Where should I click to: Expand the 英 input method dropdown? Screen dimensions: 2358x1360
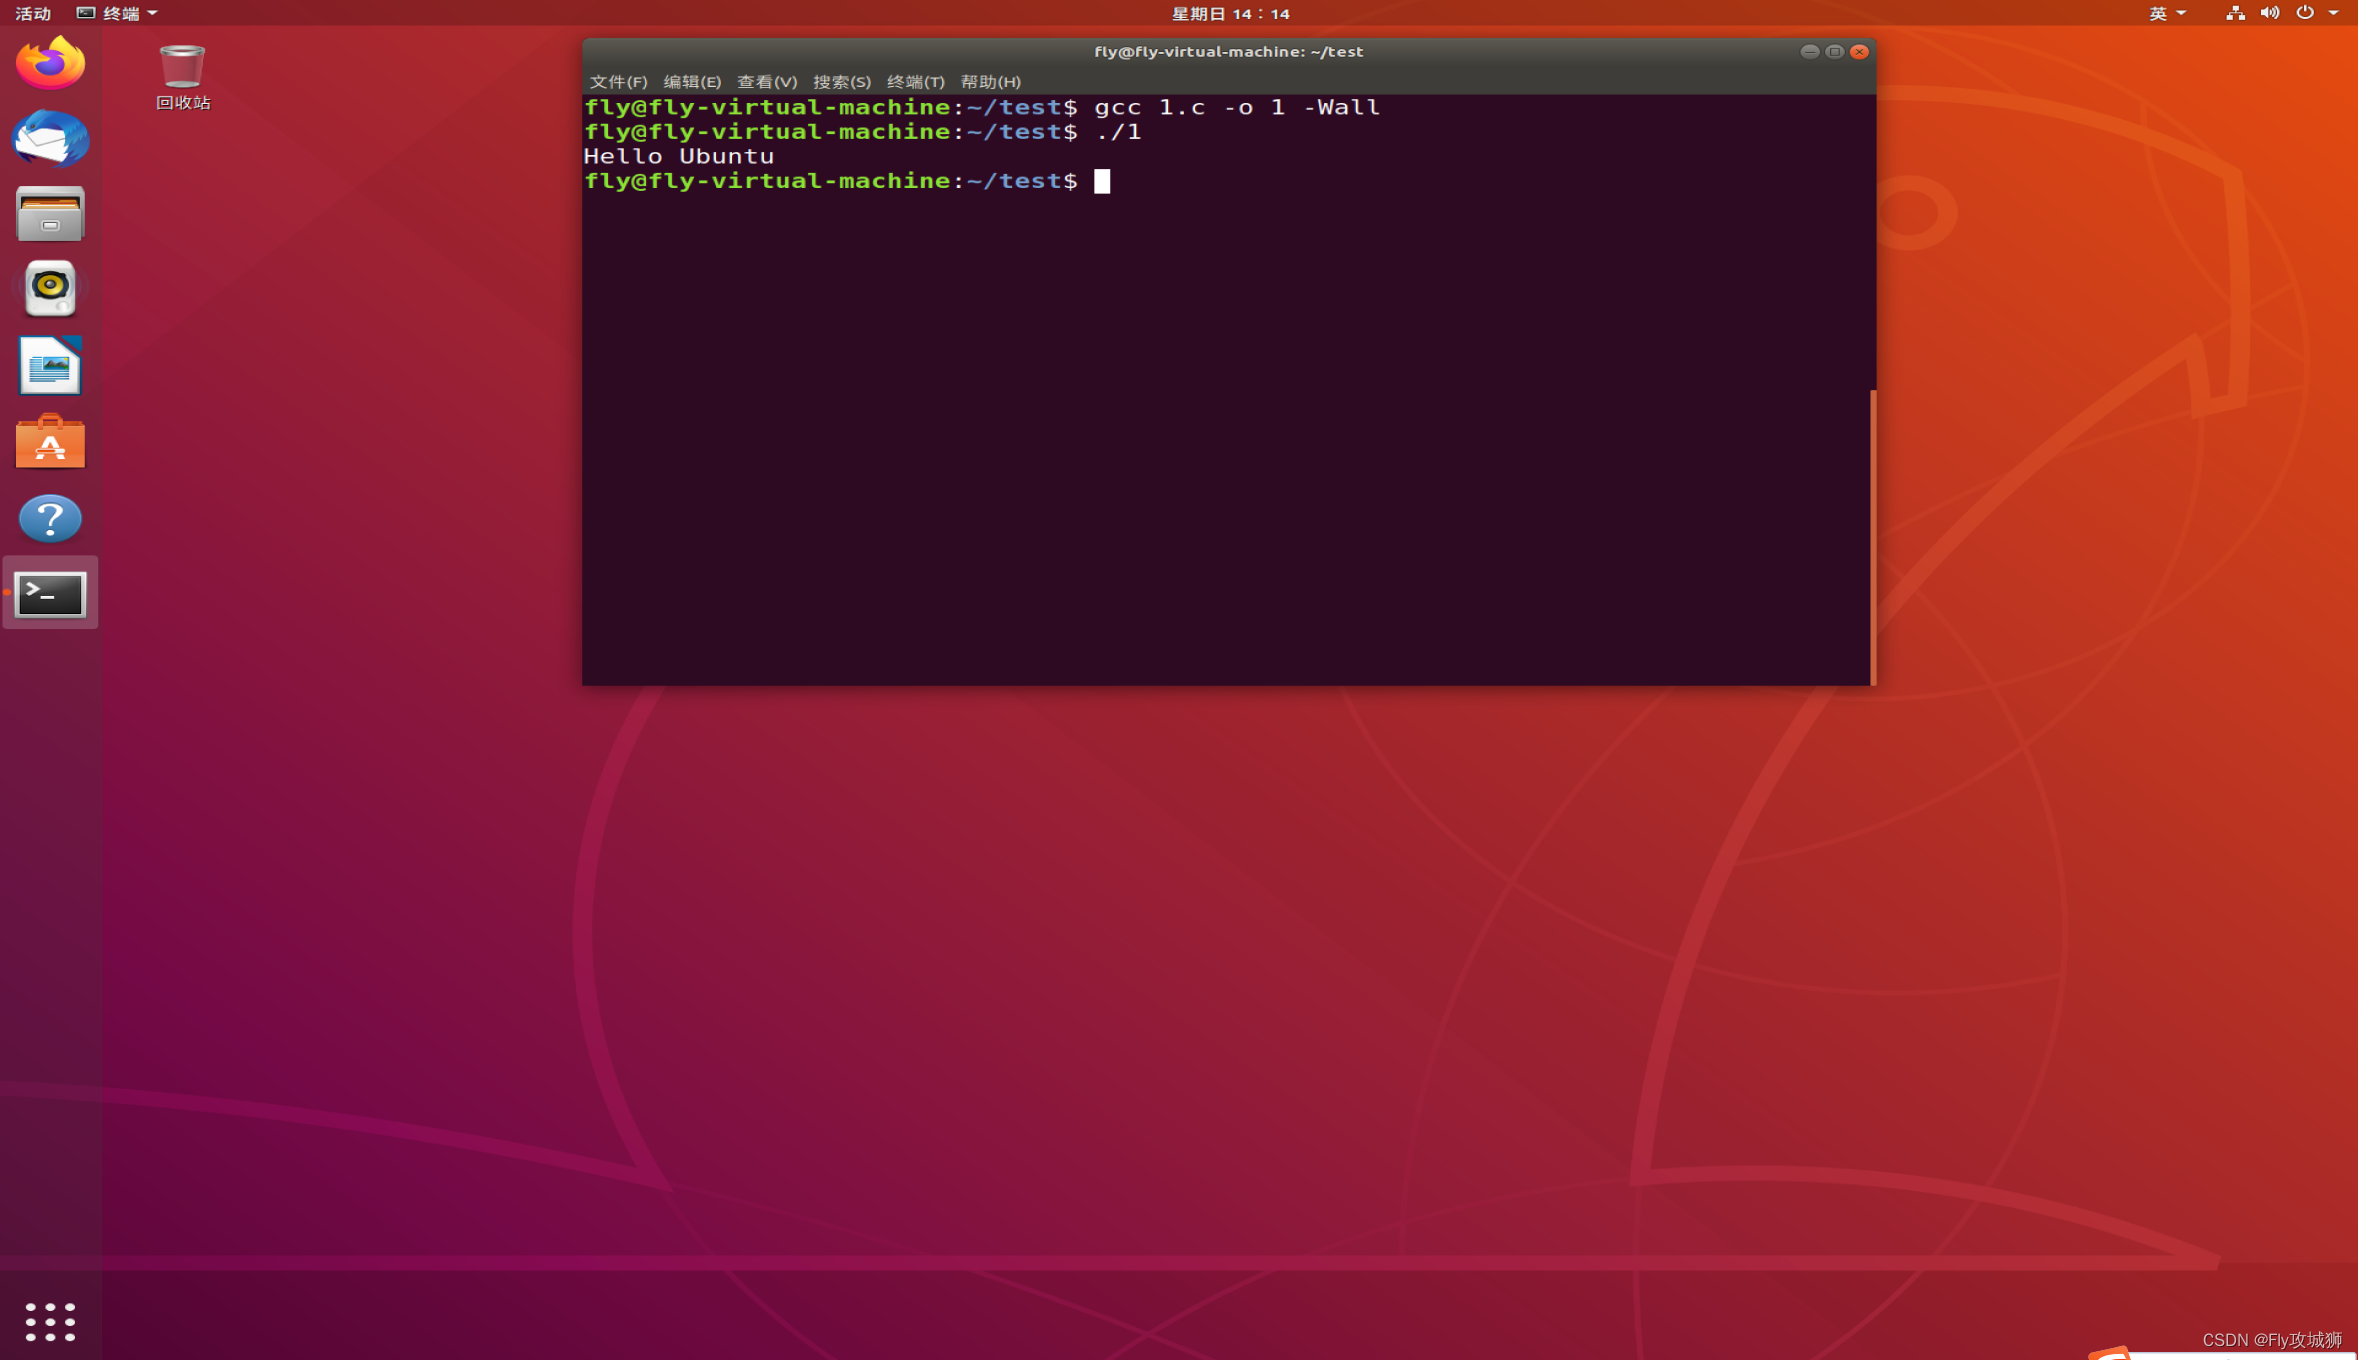click(2166, 13)
